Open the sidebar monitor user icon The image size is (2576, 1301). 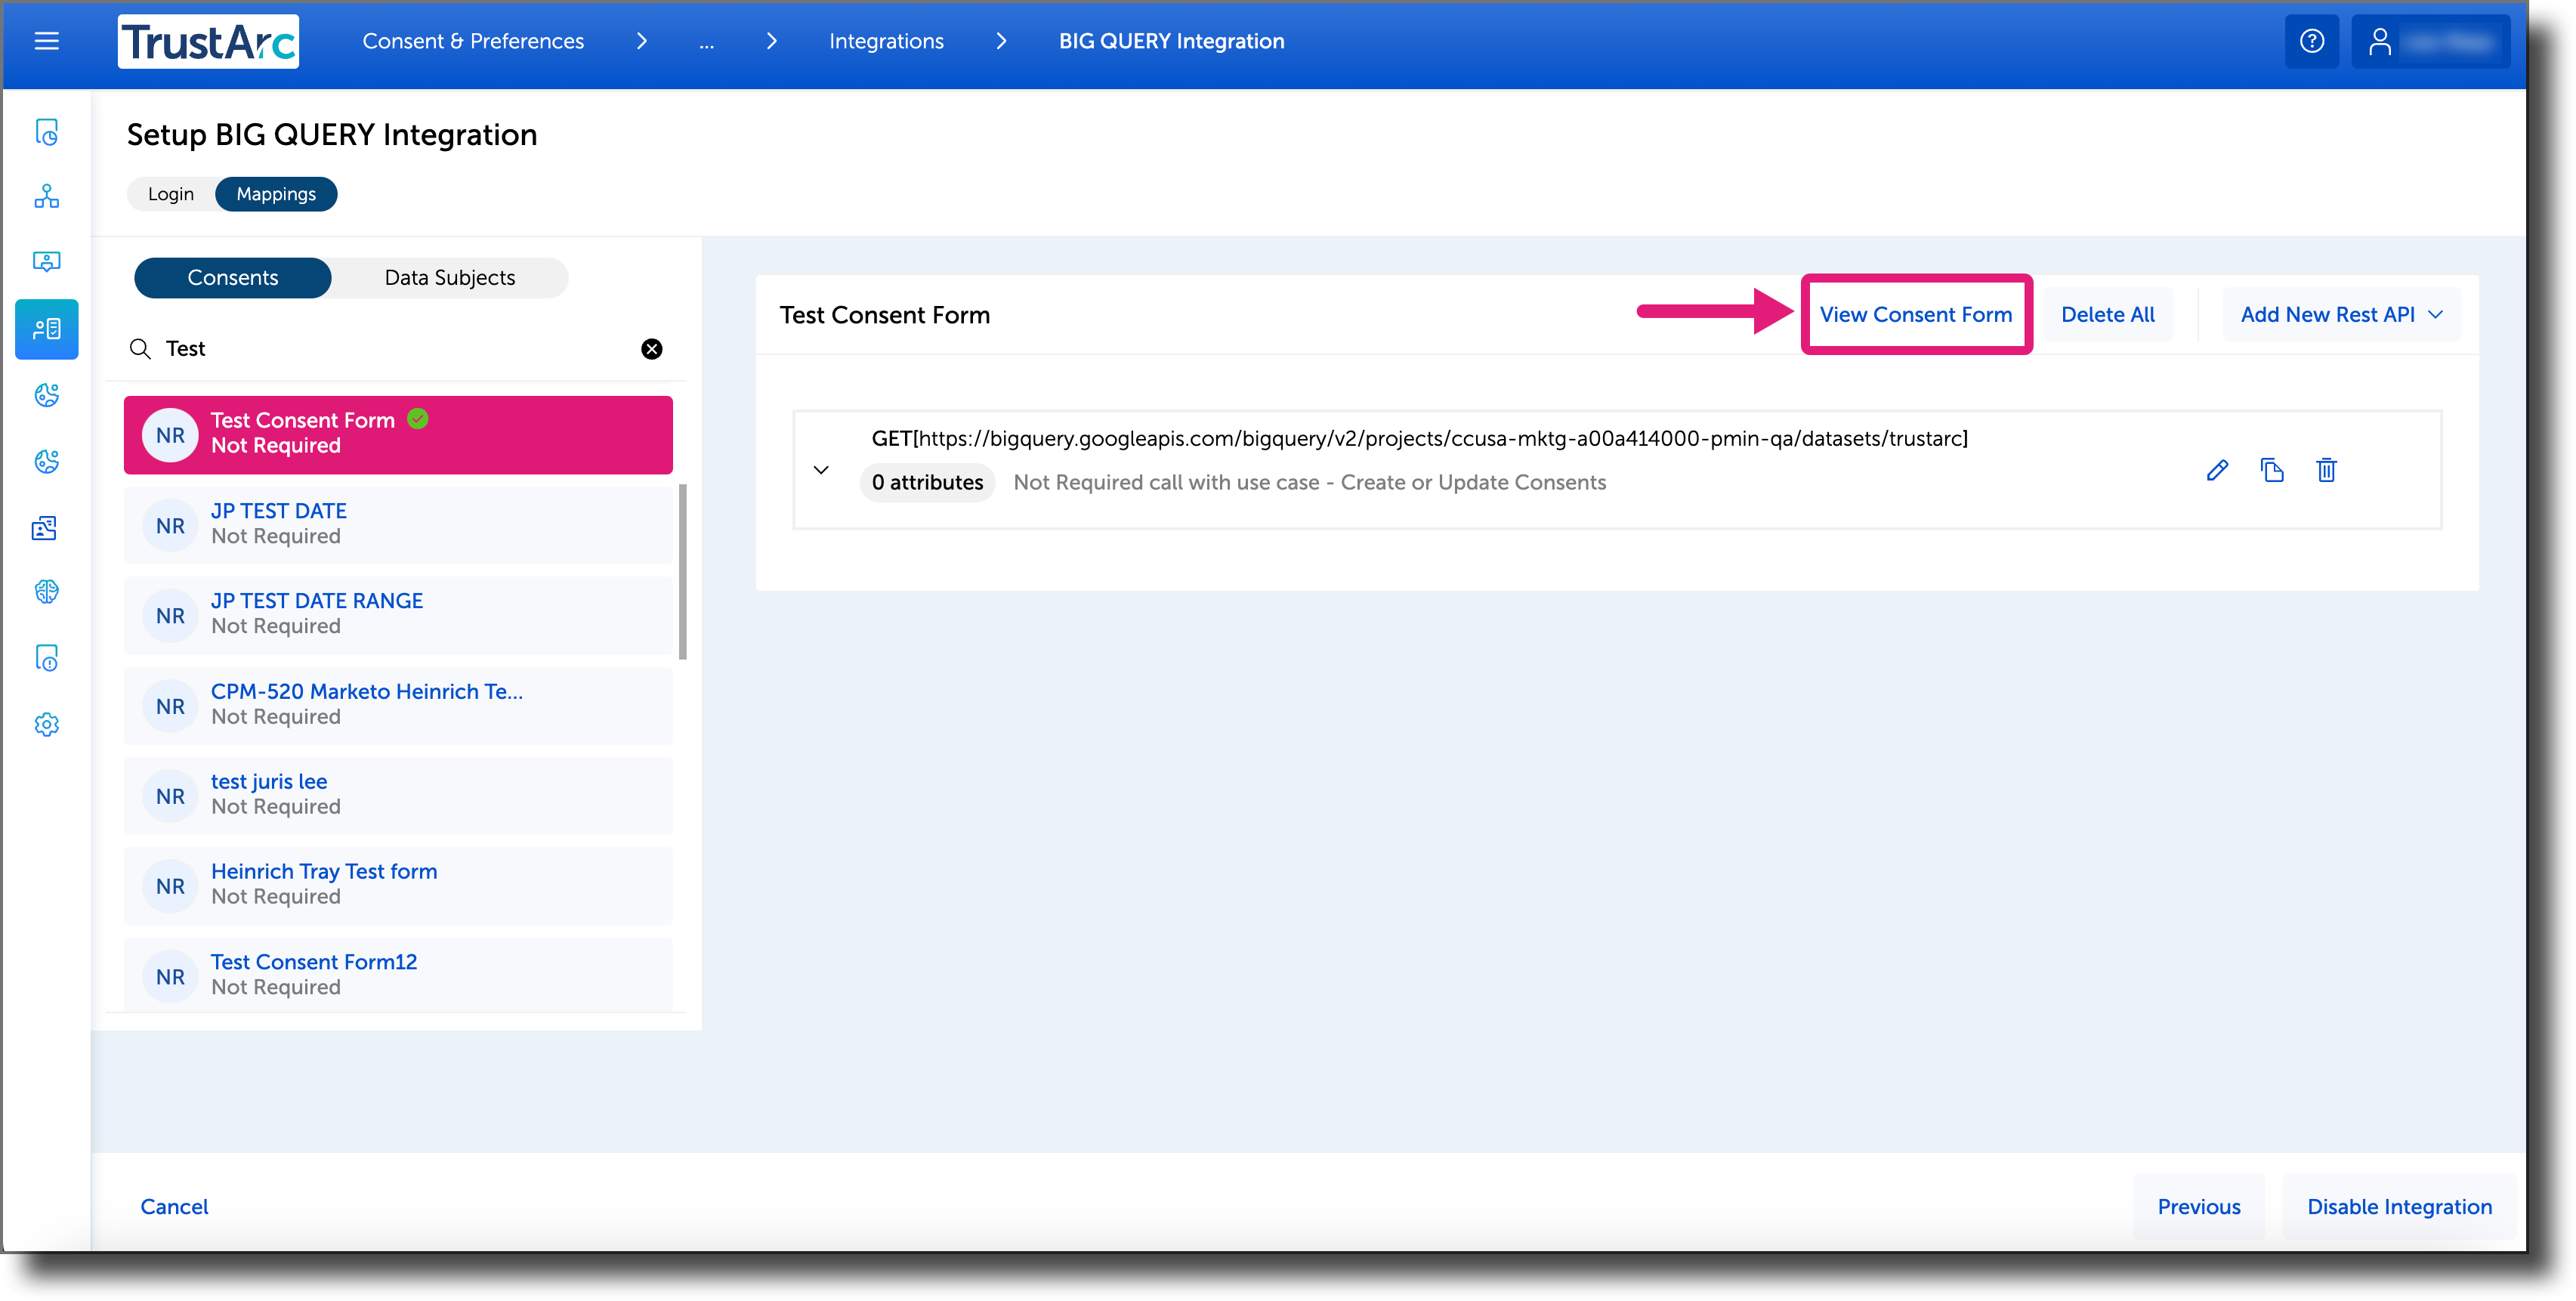(x=46, y=262)
